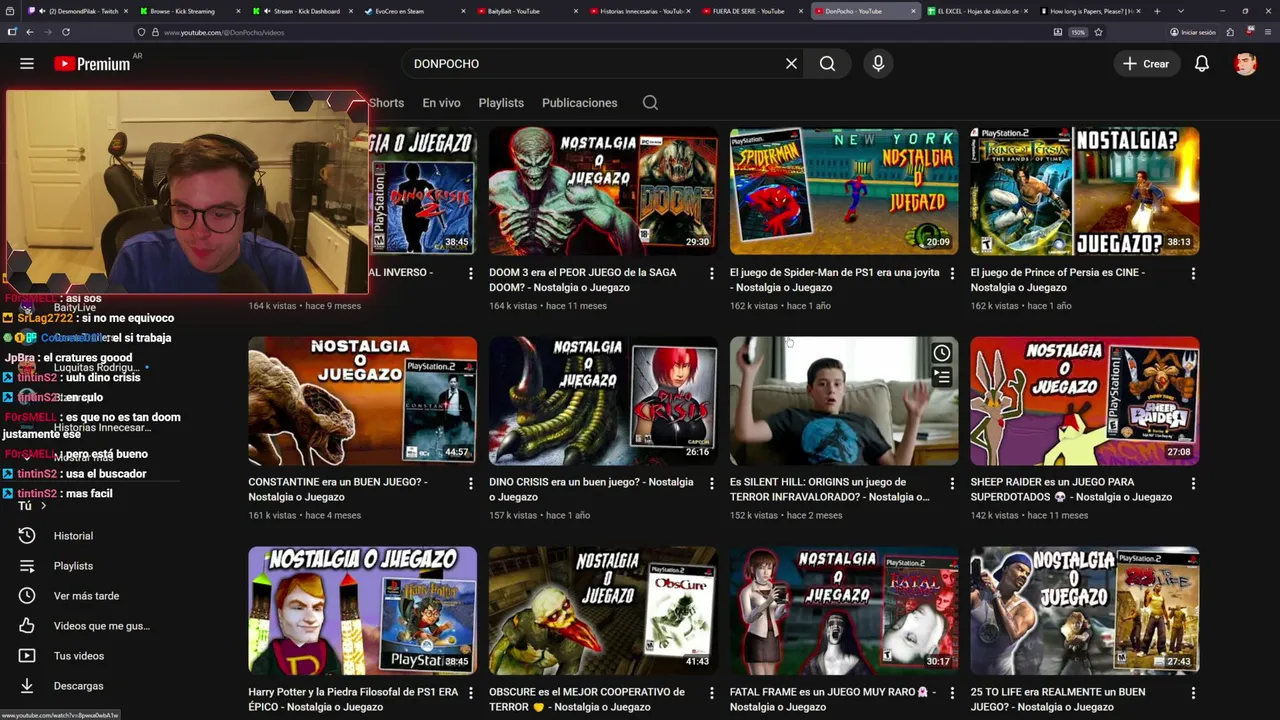The height and width of the screenshot is (720, 1280).
Task: Open the YouTube hamburger guide menu
Action: pyautogui.click(x=27, y=63)
